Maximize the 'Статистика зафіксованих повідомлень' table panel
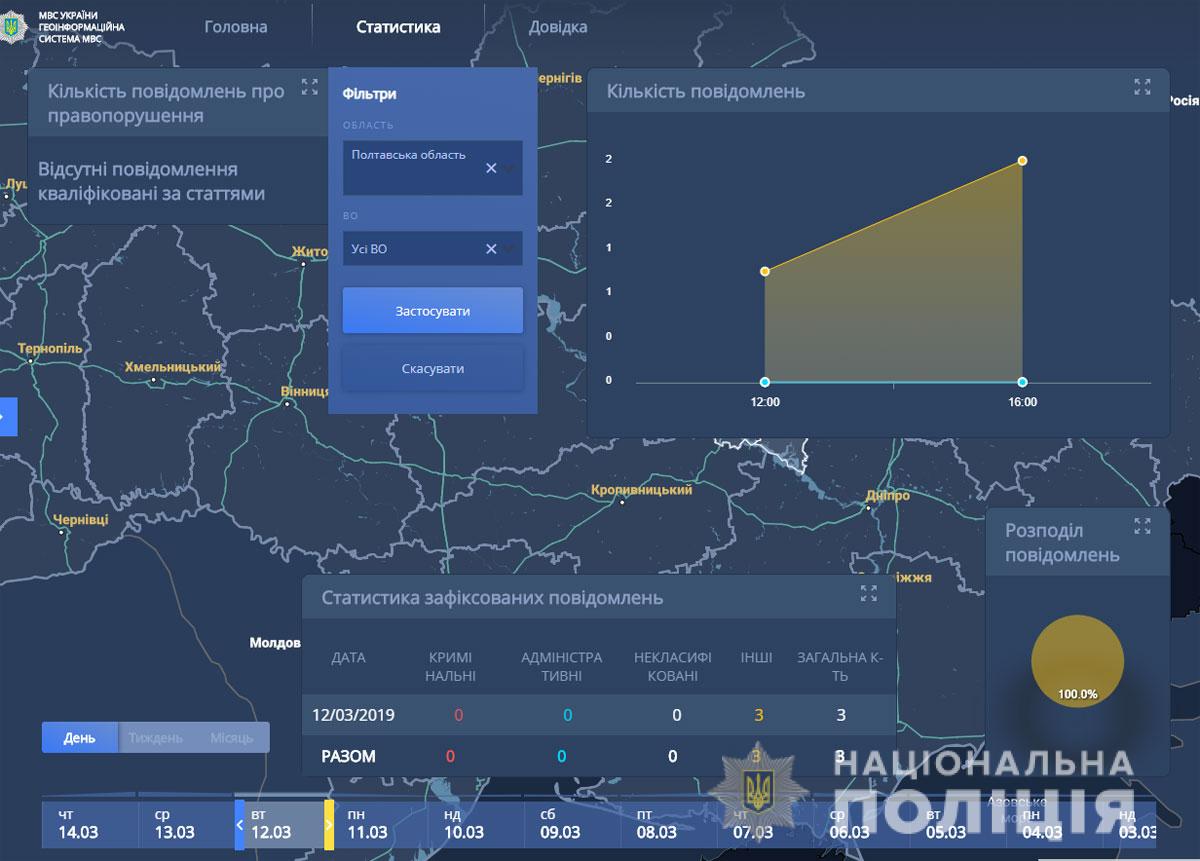Image resolution: width=1200 pixels, height=861 pixels. 869,593
